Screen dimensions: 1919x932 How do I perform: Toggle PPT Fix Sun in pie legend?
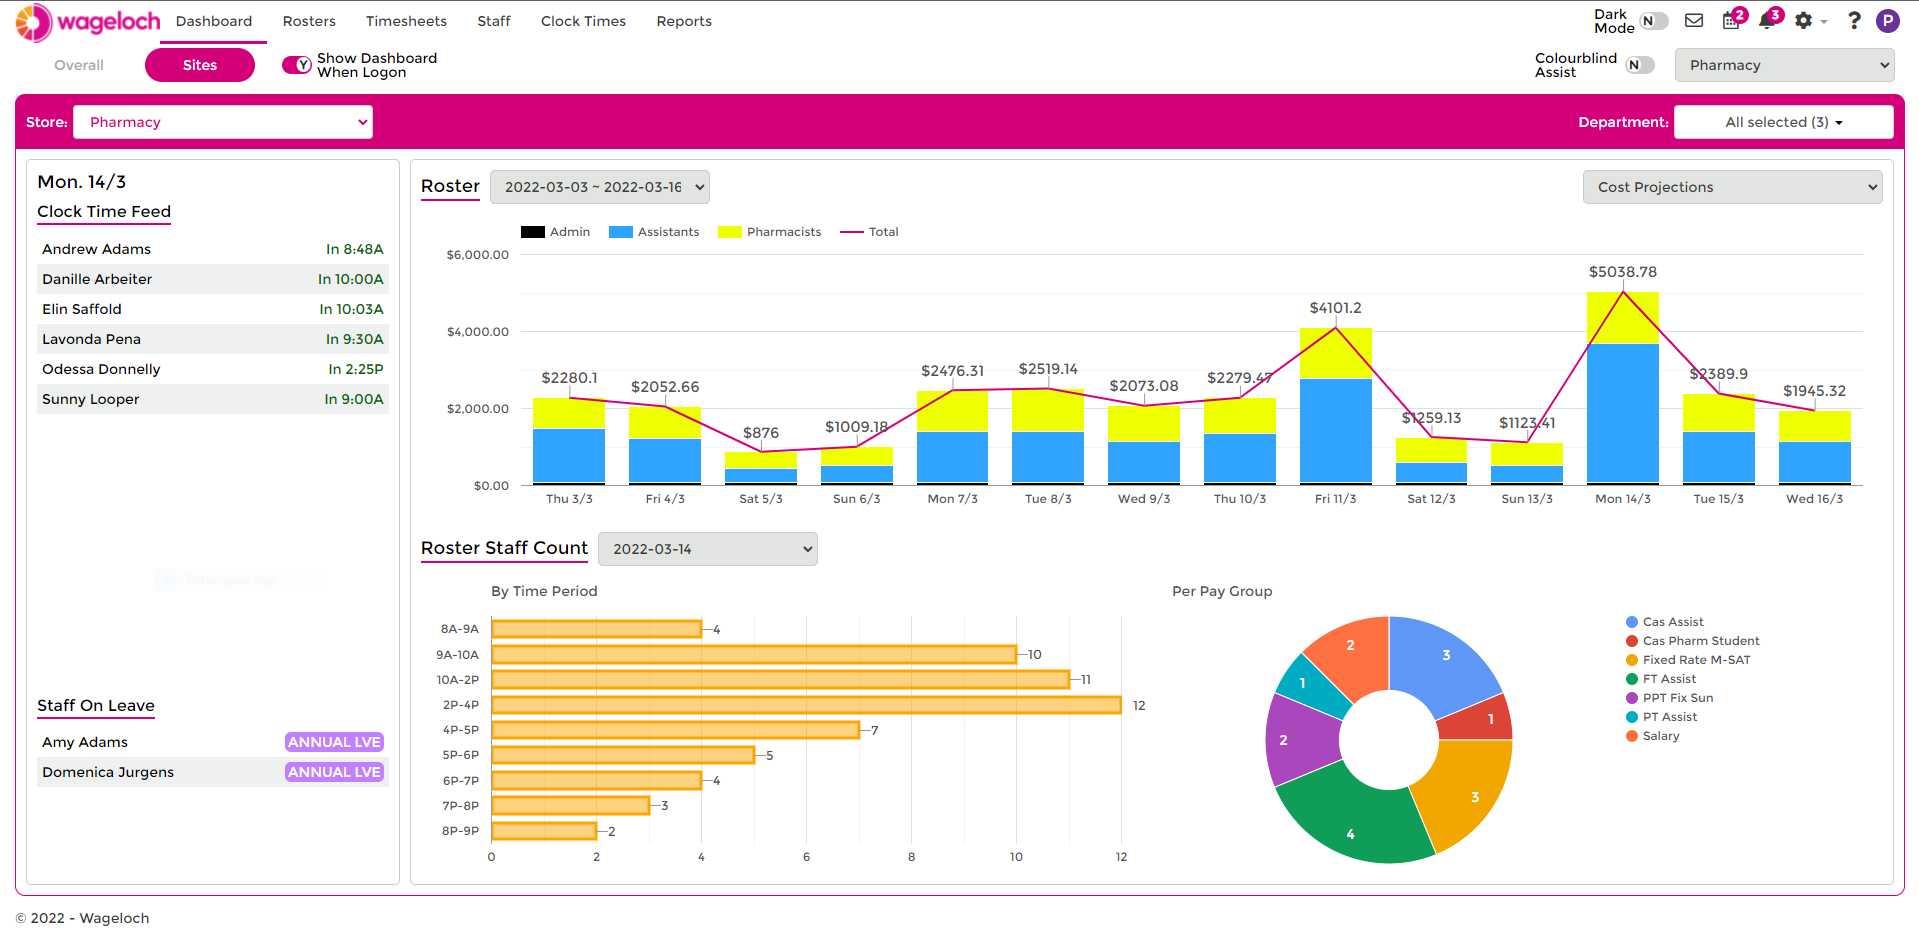[1670, 698]
